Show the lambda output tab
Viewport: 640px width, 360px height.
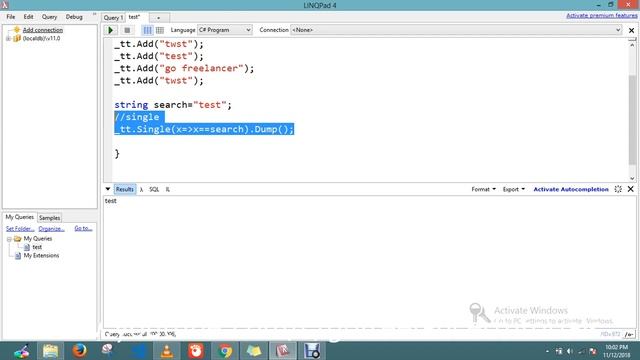pyautogui.click(x=141, y=189)
